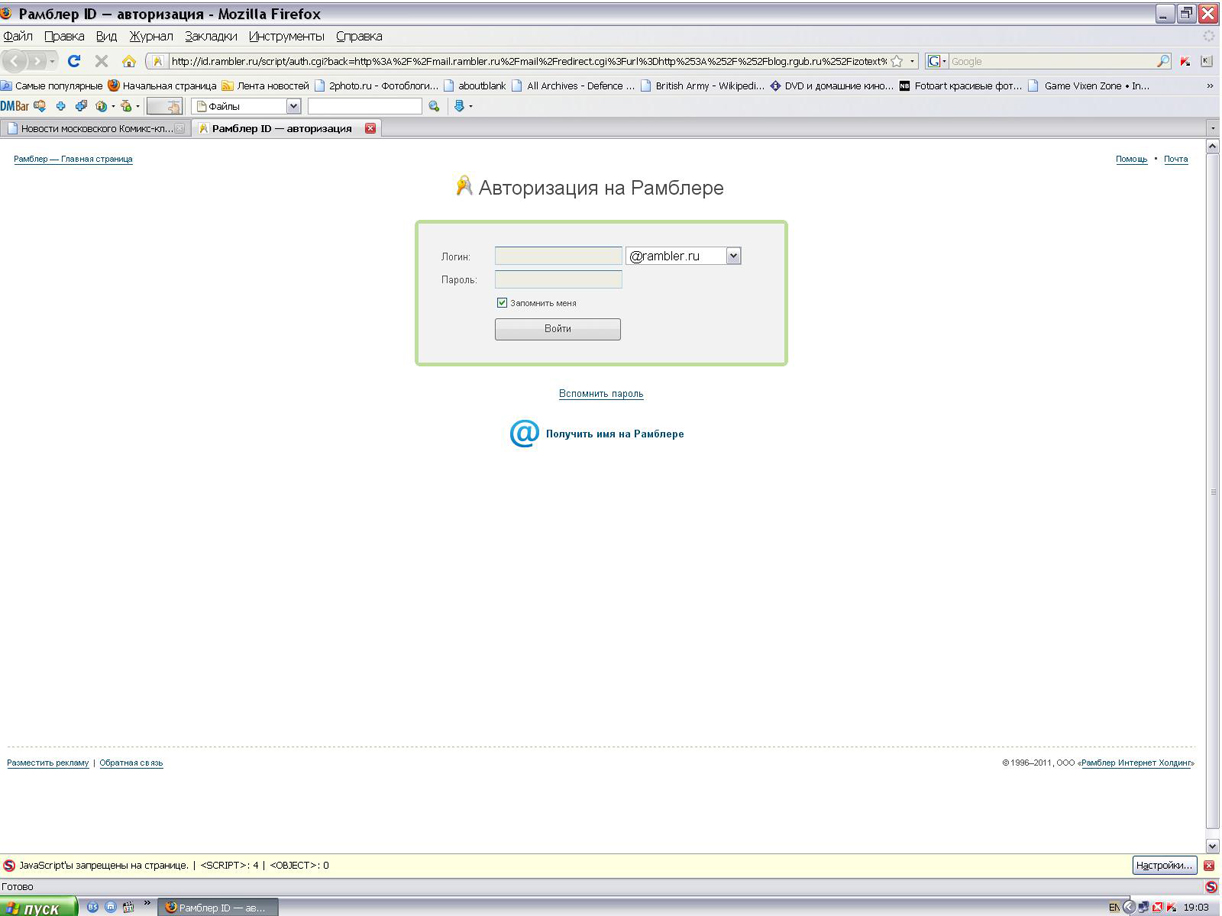Open the Самые популярные bookmark
The height and width of the screenshot is (916, 1222).
tap(52, 86)
